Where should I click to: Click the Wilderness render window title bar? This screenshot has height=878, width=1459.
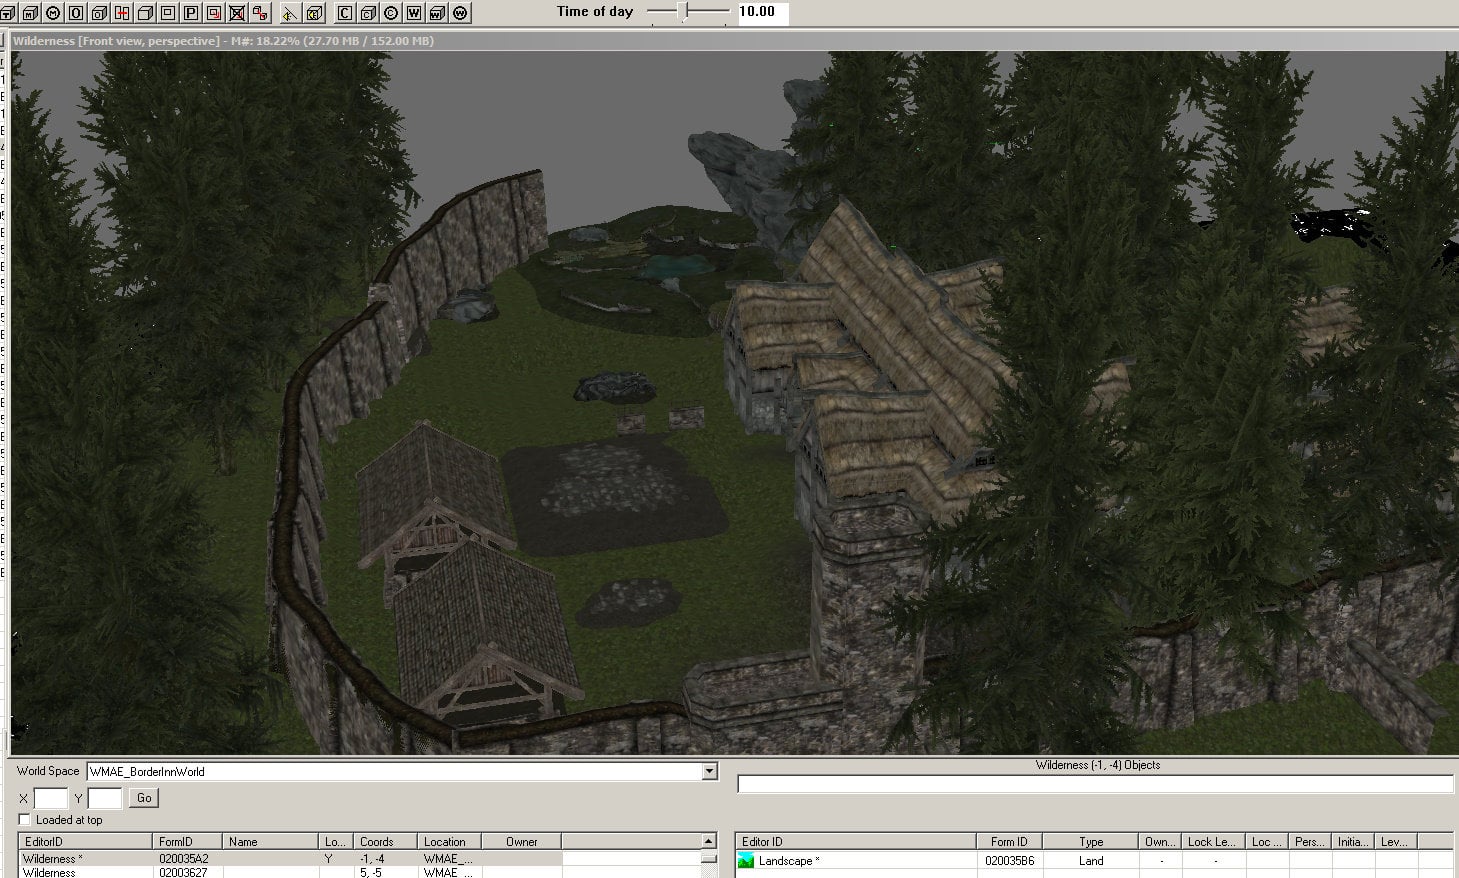pyautogui.click(x=734, y=41)
